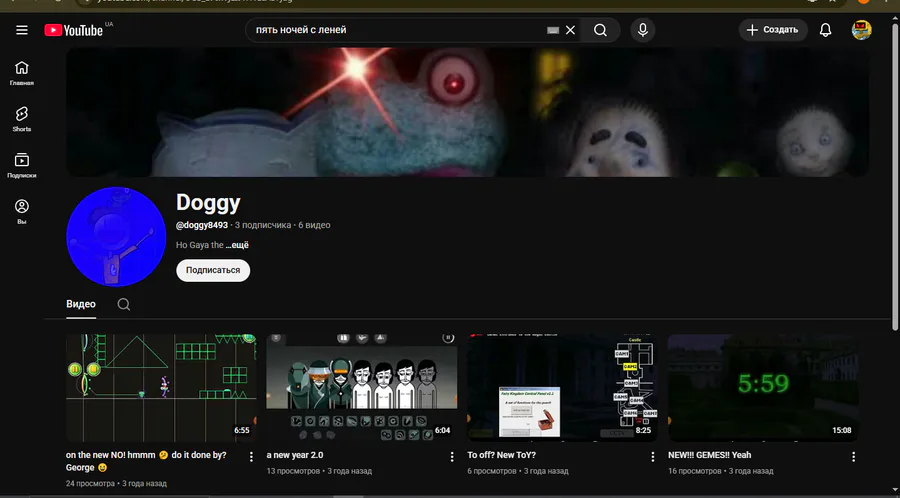The height and width of the screenshot is (498, 900).
Task: Open video title 'a new year 2.0'
Action: point(295,455)
